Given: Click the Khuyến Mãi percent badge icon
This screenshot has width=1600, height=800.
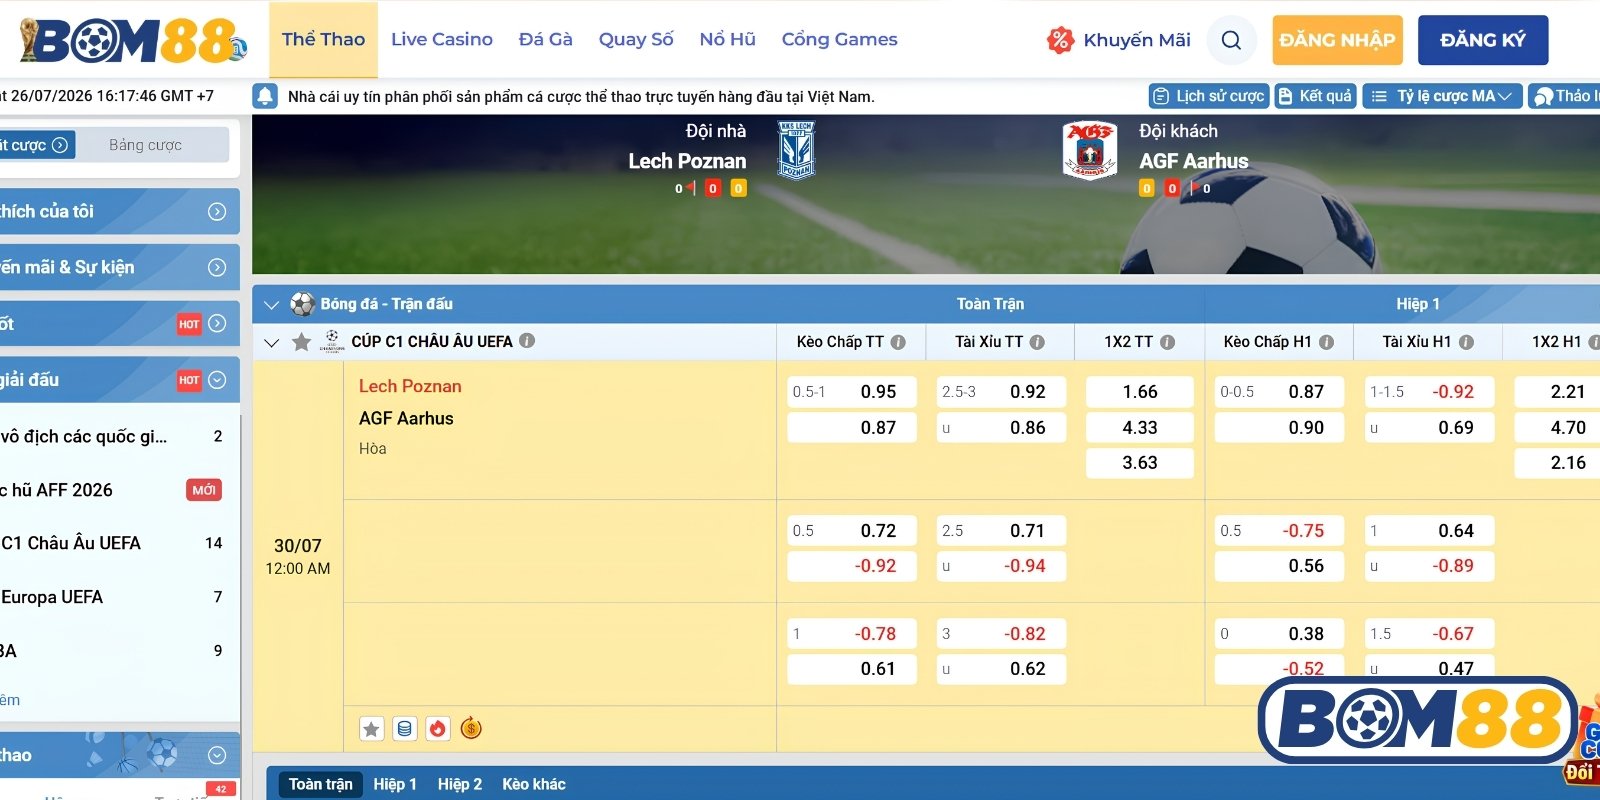Looking at the screenshot, I should [1060, 40].
